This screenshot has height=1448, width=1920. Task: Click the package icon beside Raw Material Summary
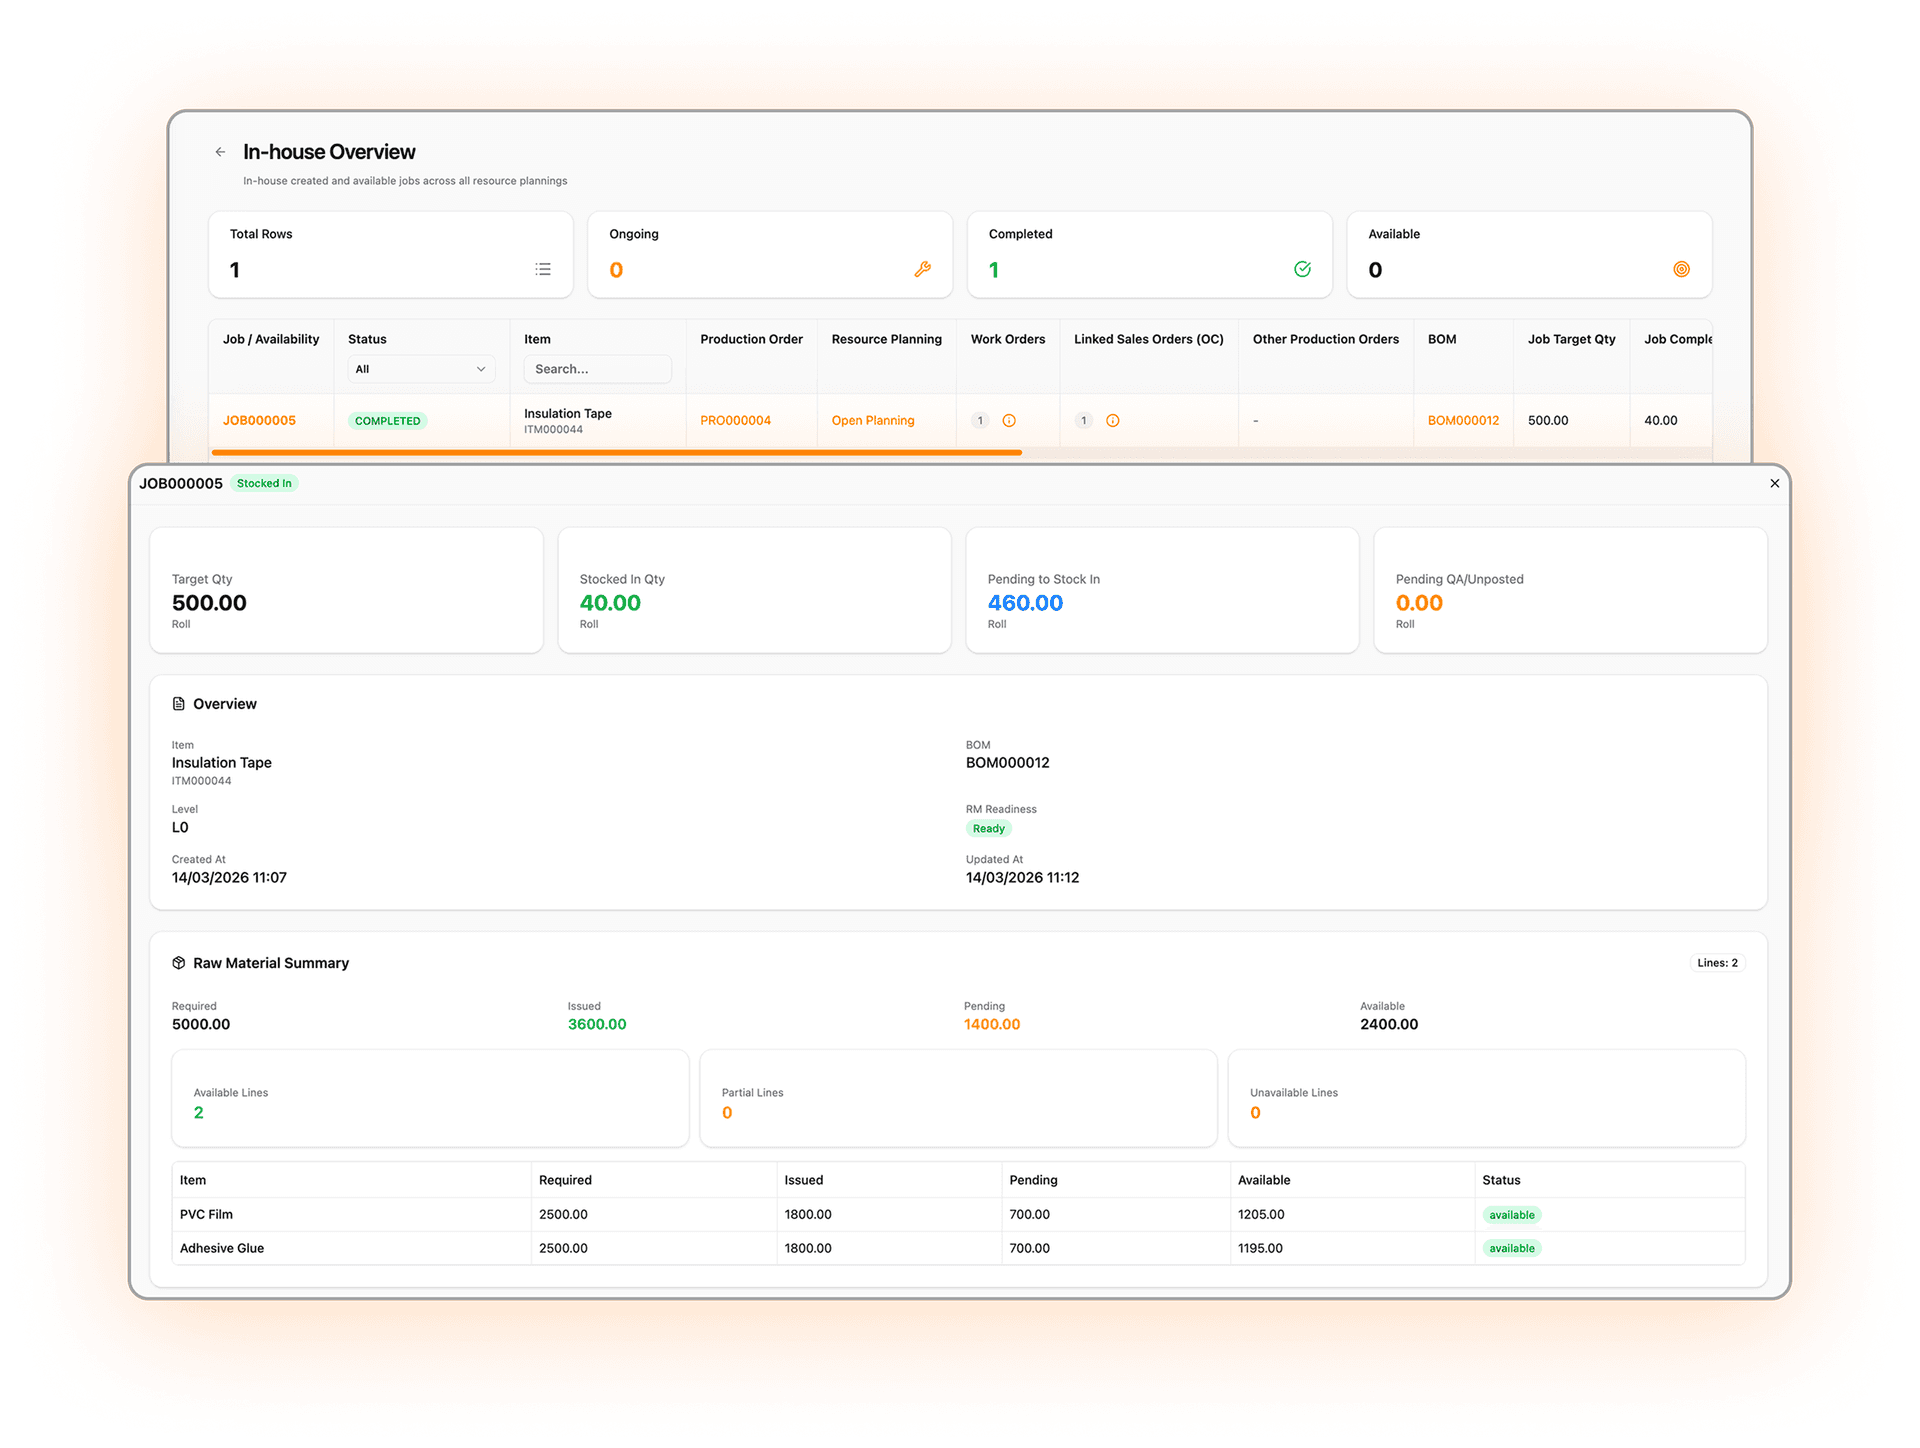179,963
